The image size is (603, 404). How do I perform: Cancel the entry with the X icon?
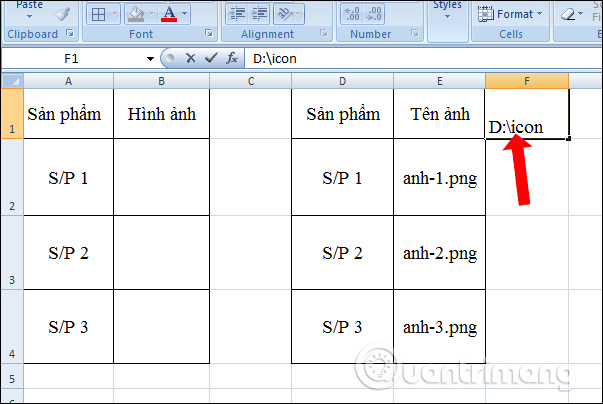pyautogui.click(x=190, y=58)
